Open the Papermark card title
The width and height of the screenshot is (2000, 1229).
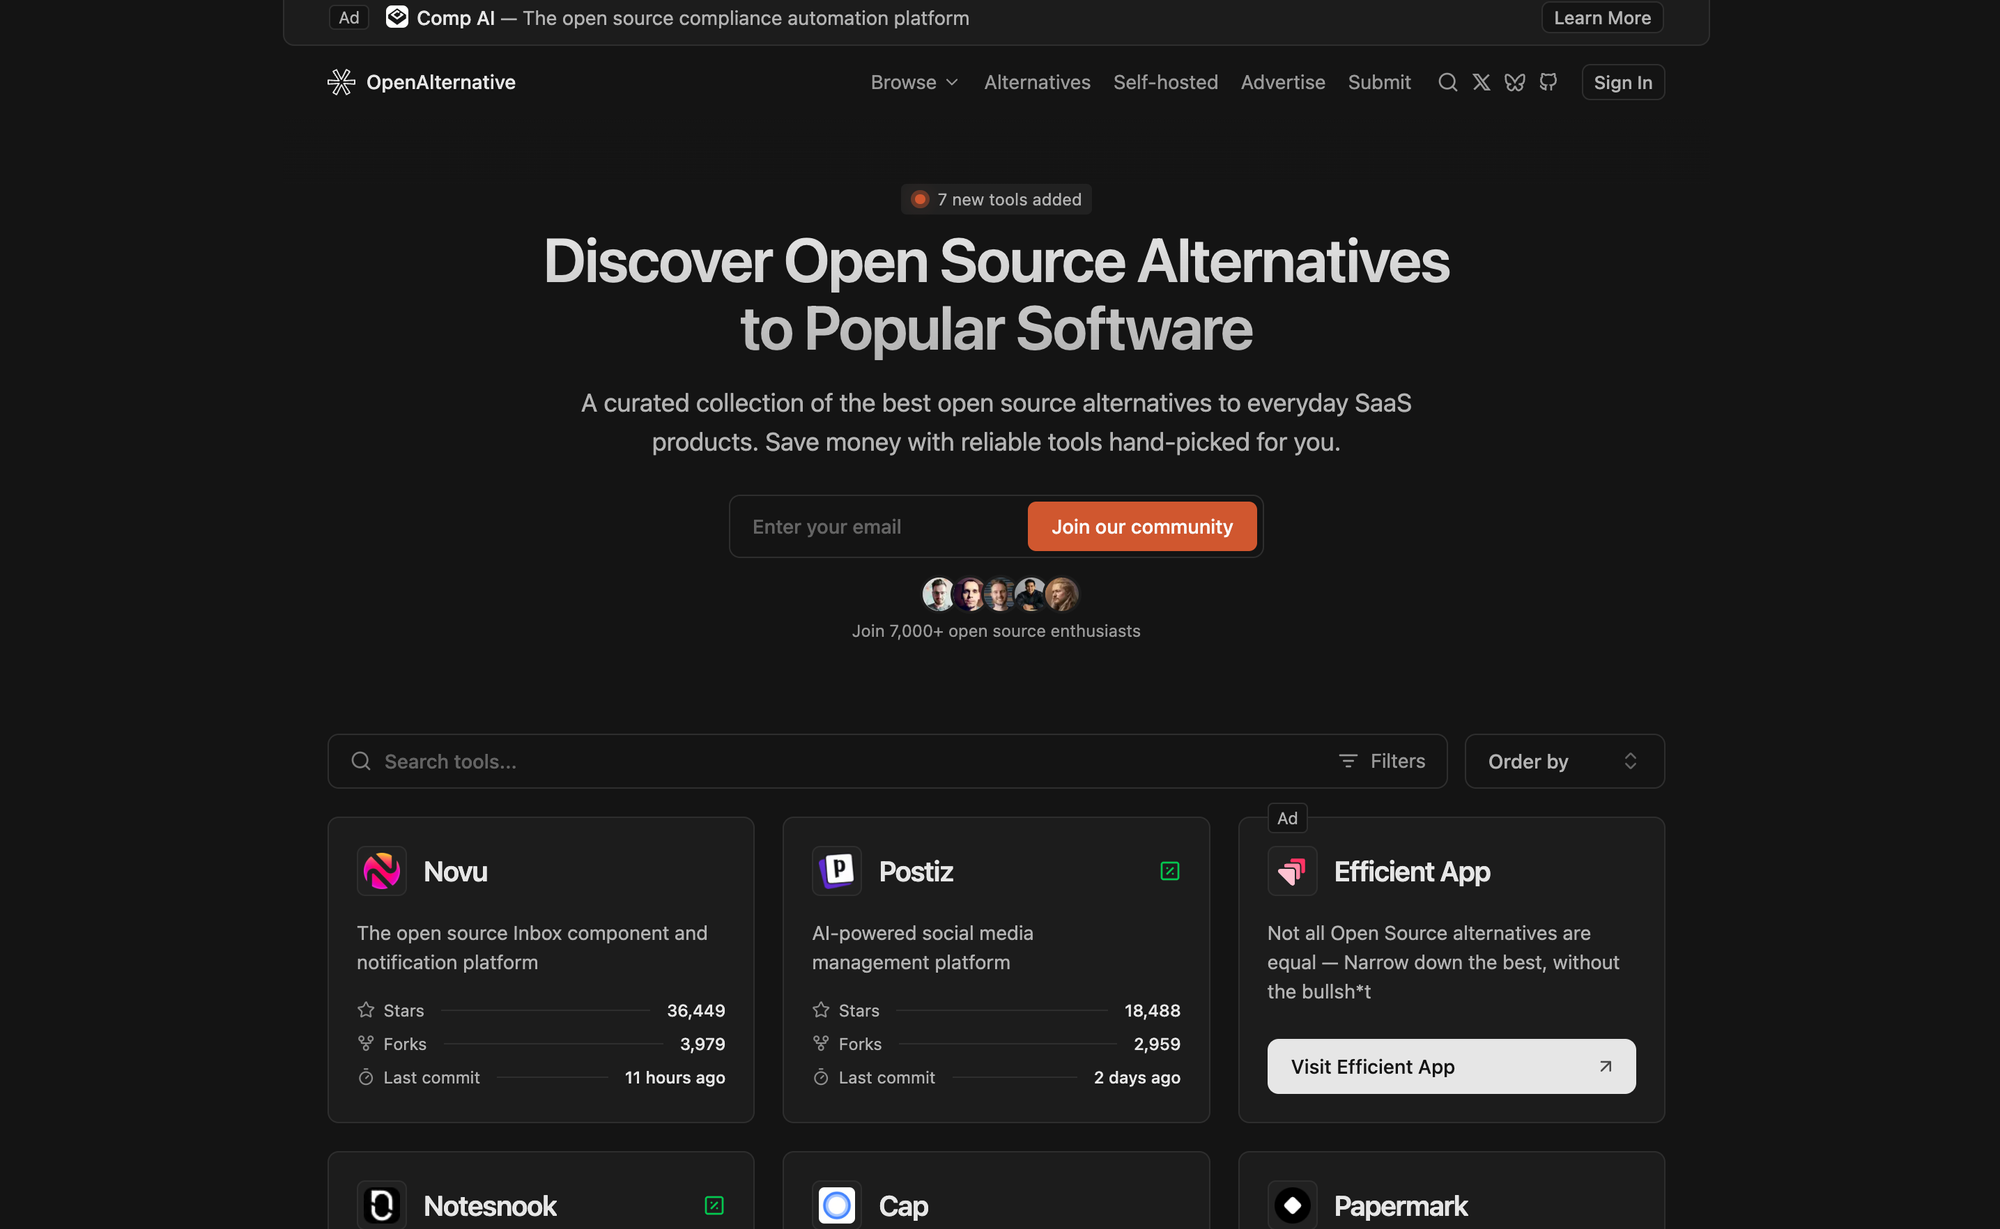1401,1205
